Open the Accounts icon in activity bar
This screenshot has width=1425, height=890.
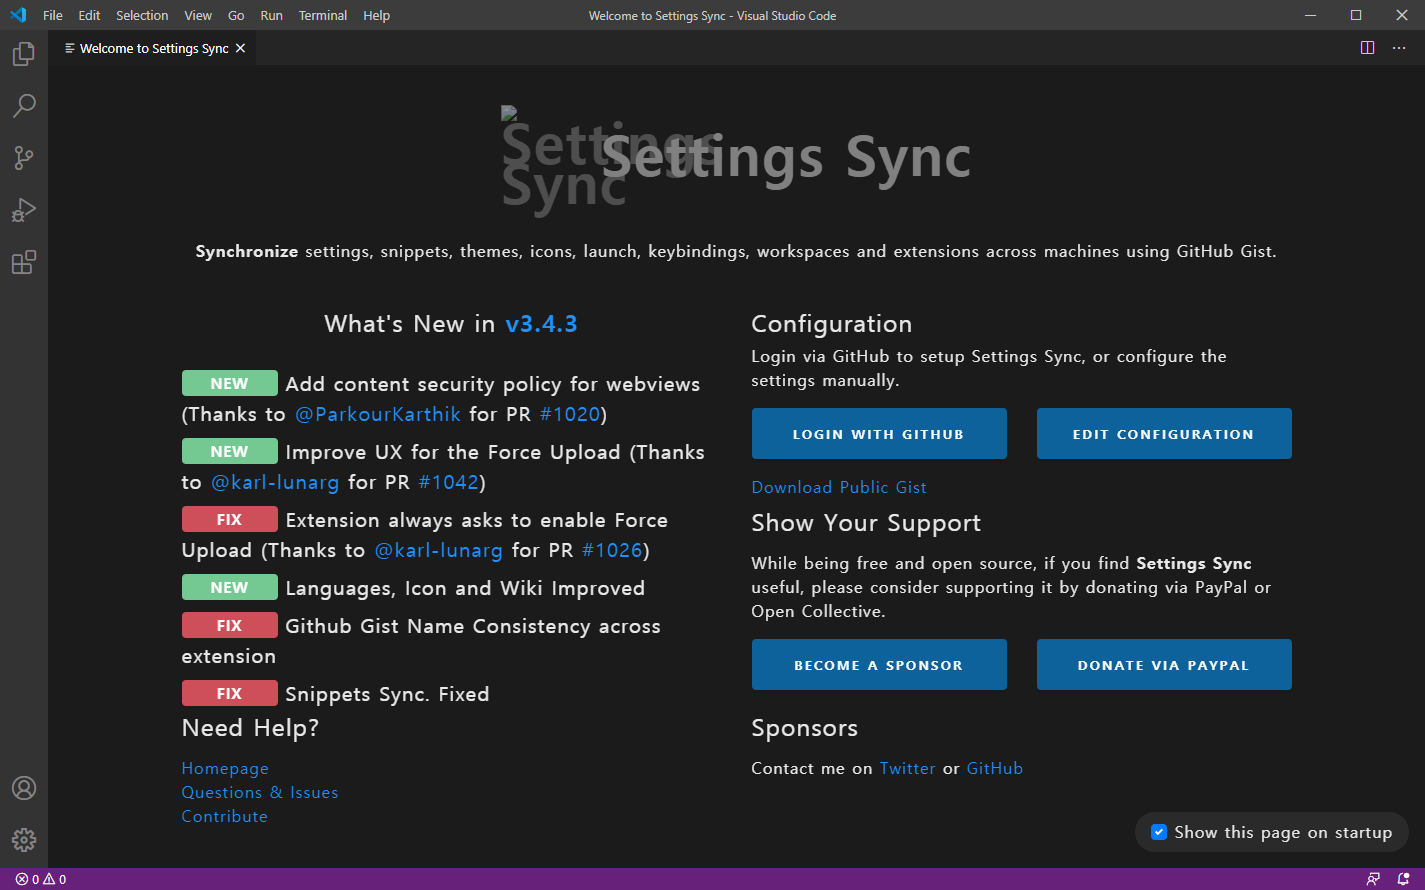click(24, 788)
